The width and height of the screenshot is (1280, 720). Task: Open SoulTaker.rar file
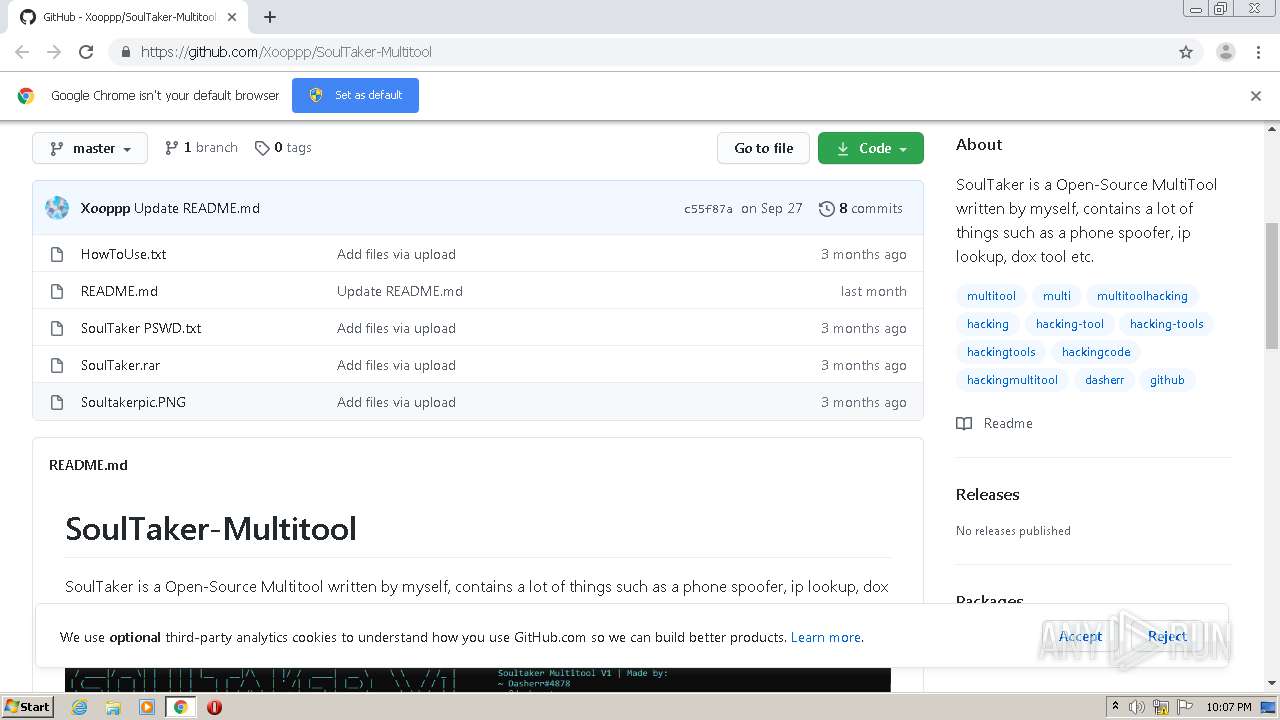click(x=120, y=365)
